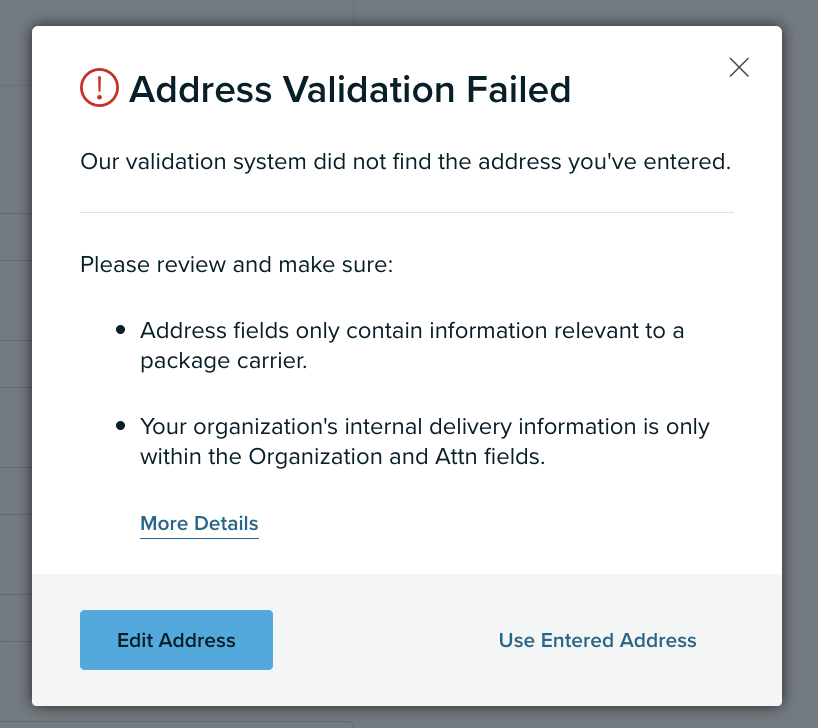Click the underline beneath More Details
818x728 pixels.
[199, 538]
